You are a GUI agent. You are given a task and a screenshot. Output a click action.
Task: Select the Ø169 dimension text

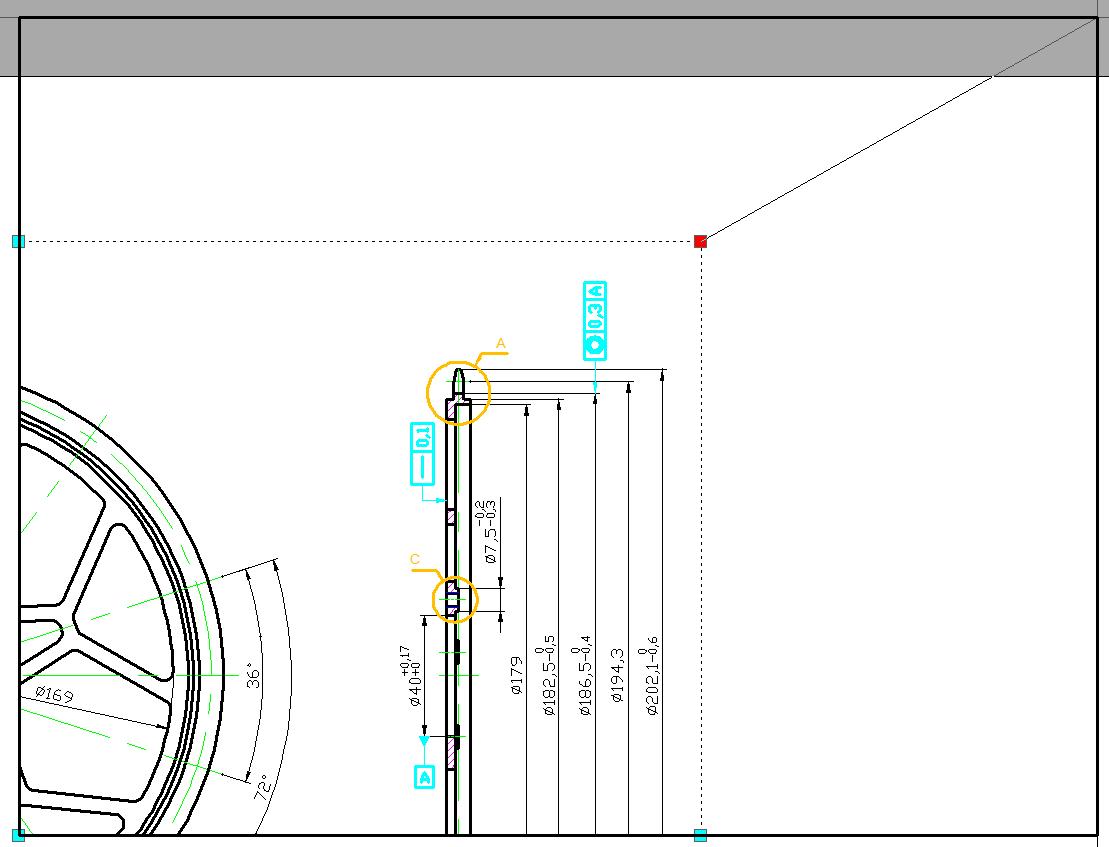point(54,694)
